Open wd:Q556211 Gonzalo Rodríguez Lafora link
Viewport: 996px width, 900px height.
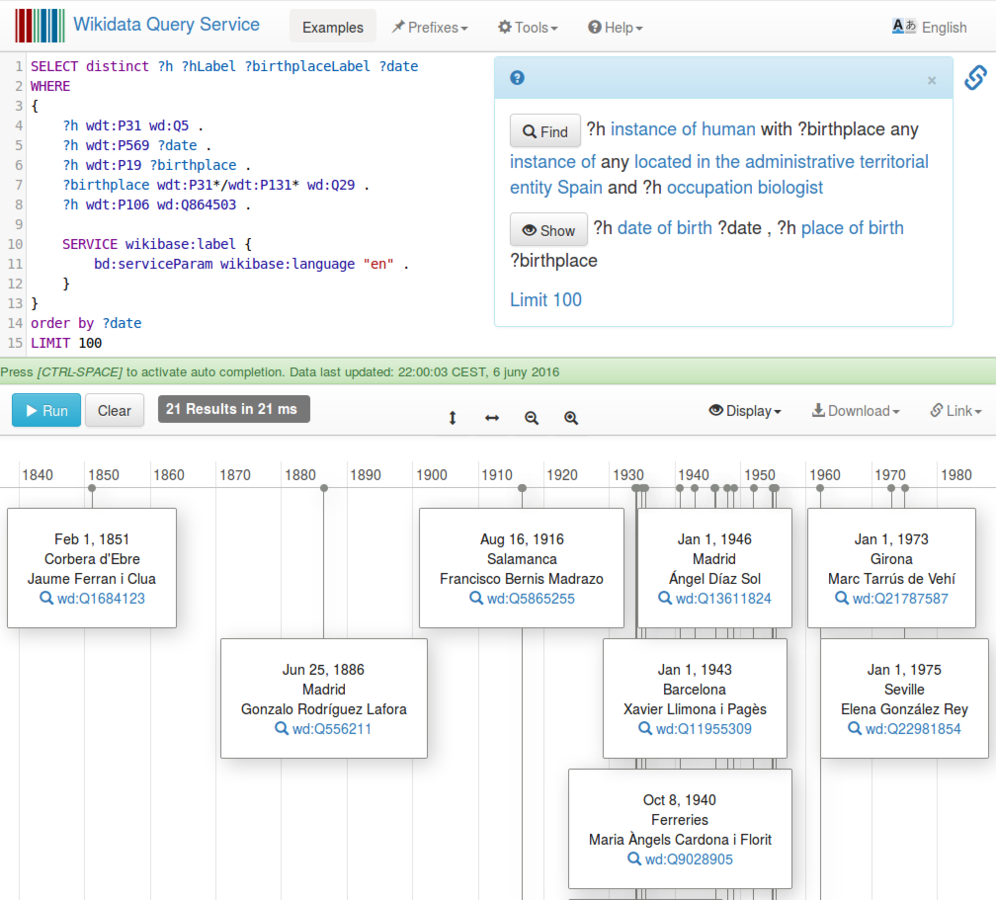pyautogui.click(x=332, y=729)
